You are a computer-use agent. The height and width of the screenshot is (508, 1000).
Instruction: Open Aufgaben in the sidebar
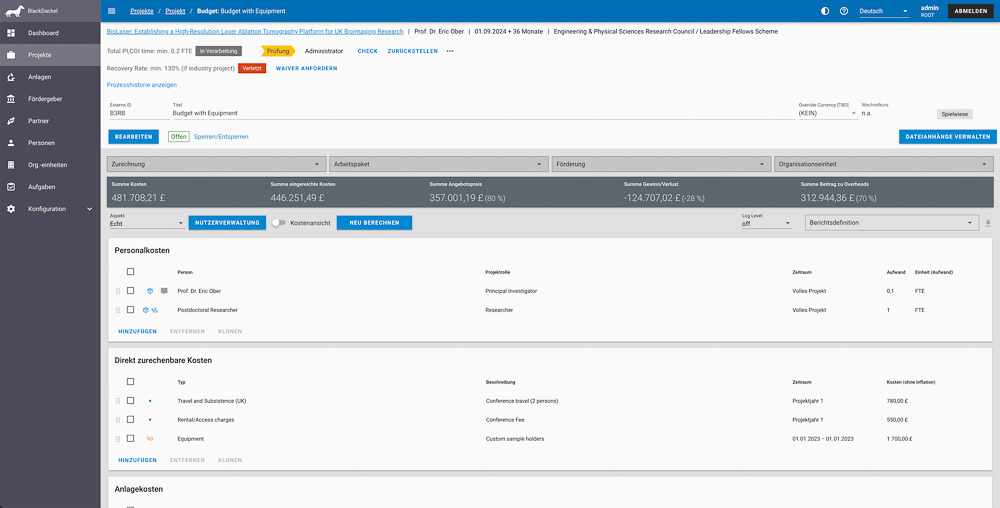tap(50, 187)
